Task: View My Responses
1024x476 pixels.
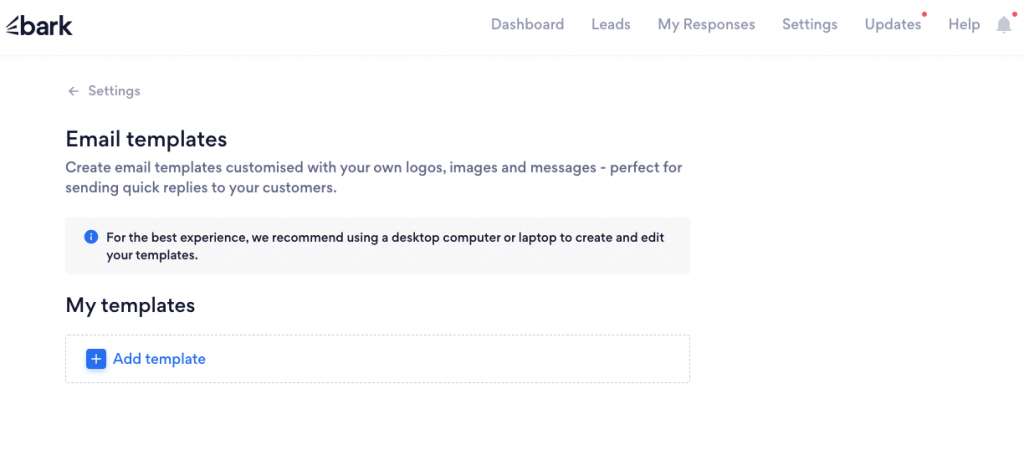Action: [x=706, y=25]
